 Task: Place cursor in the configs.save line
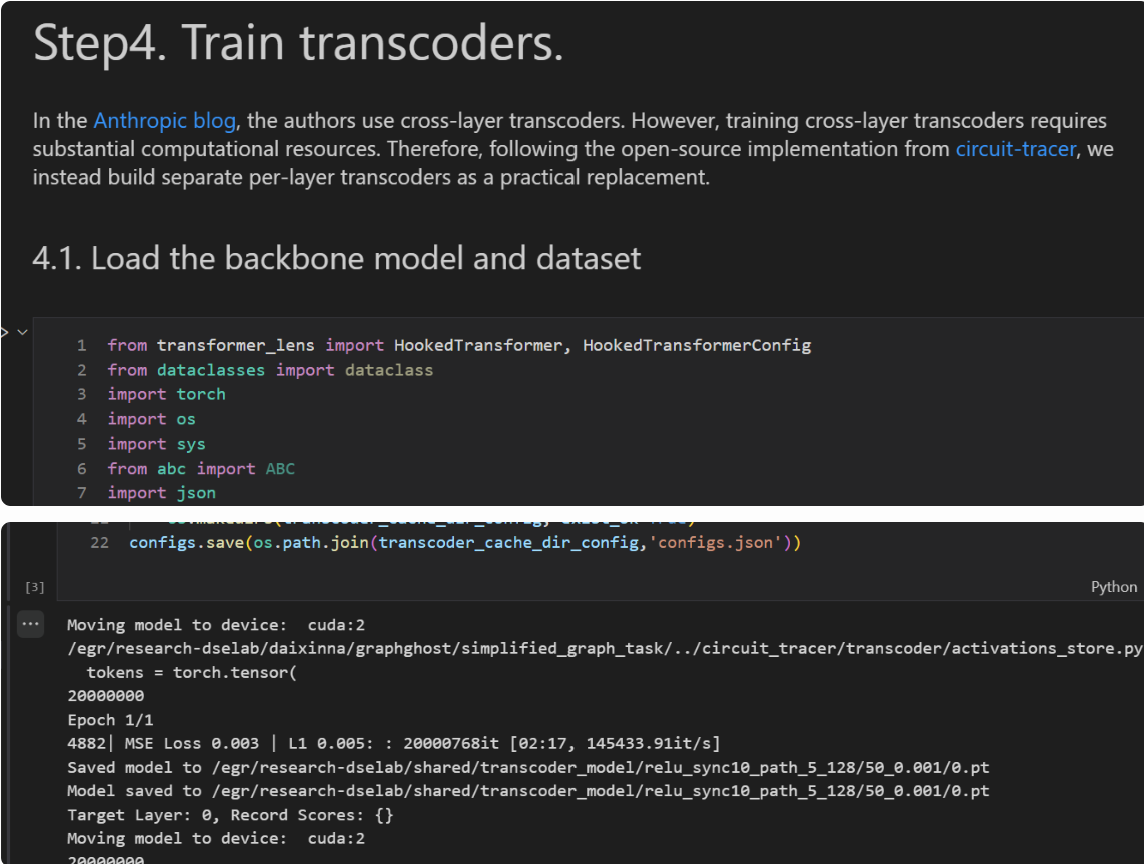click(465, 543)
